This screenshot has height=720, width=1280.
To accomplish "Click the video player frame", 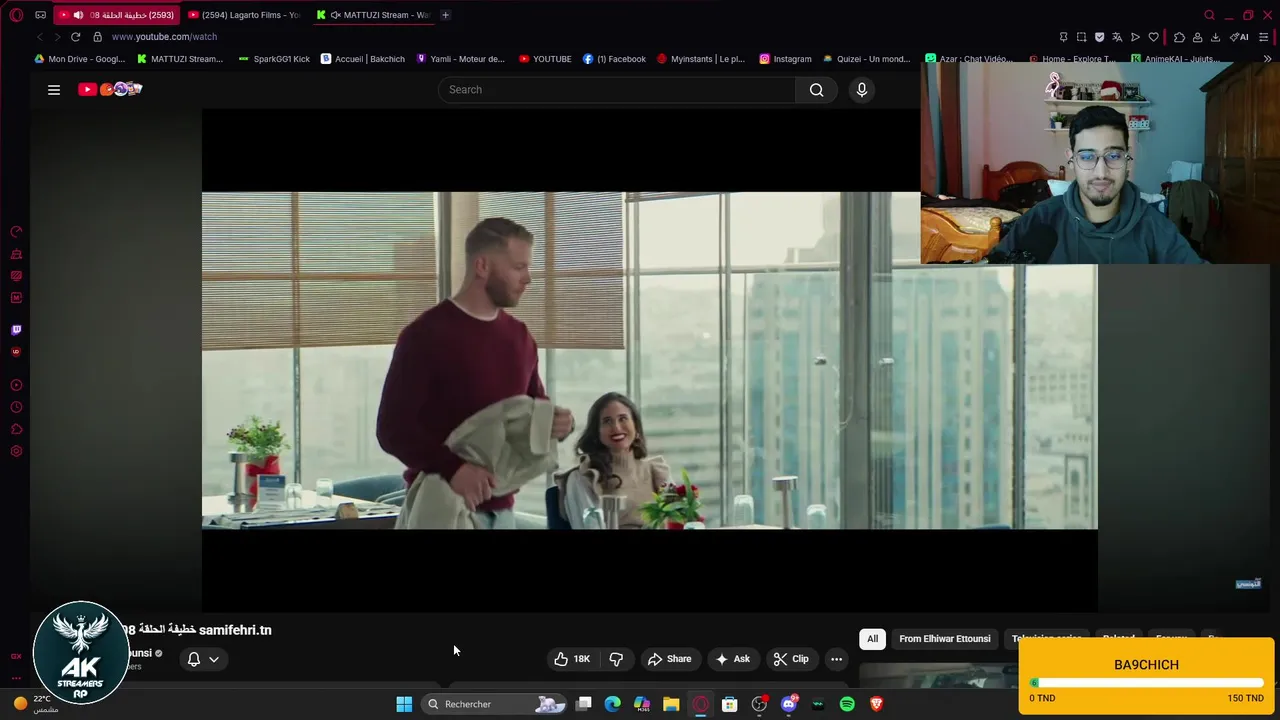I will click(650, 360).
